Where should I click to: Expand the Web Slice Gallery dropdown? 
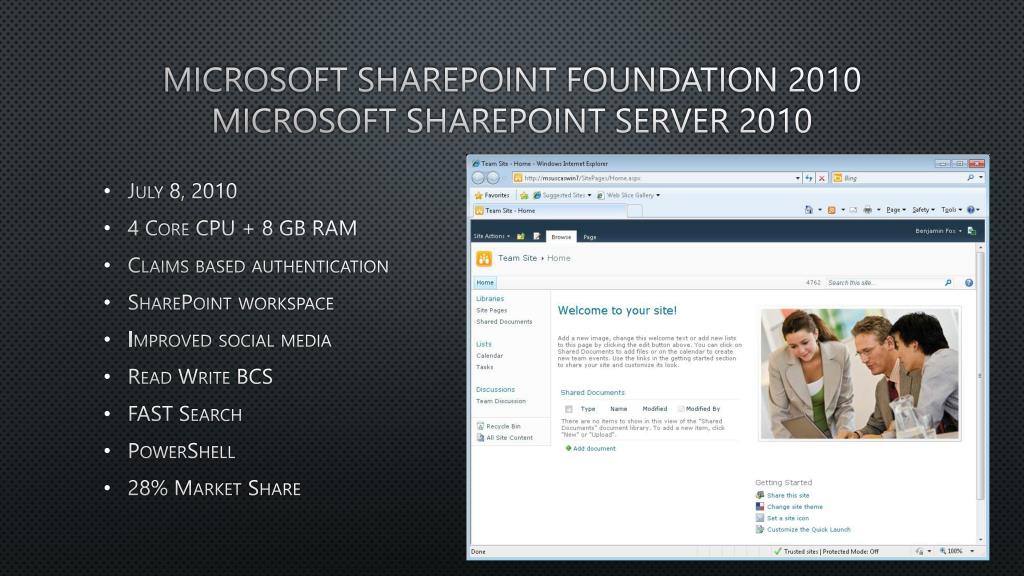point(658,195)
